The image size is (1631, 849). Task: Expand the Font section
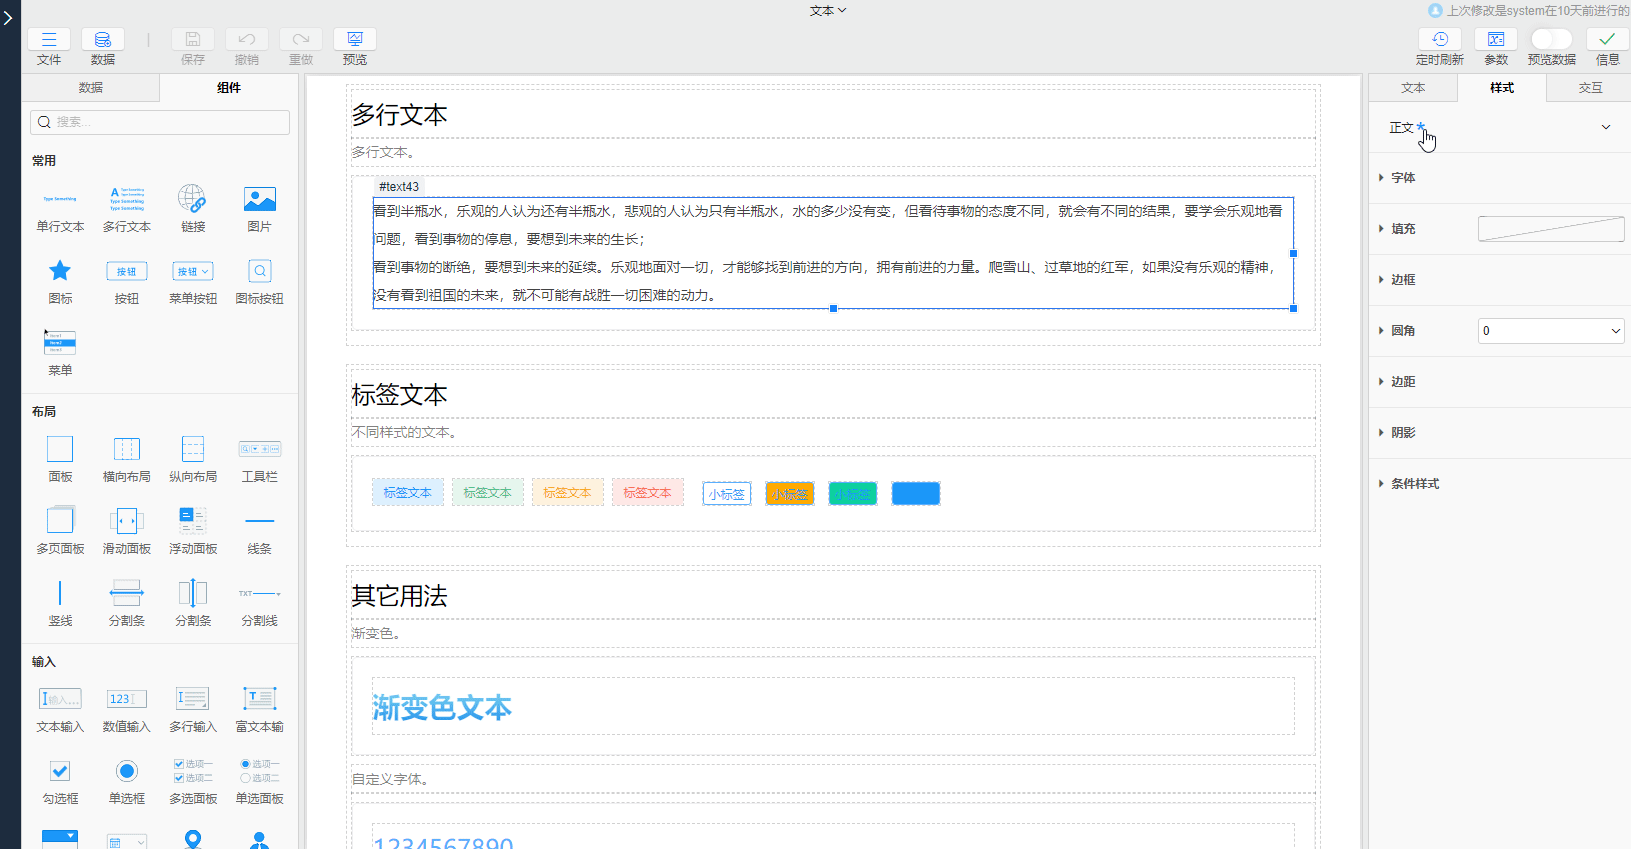1402,178
